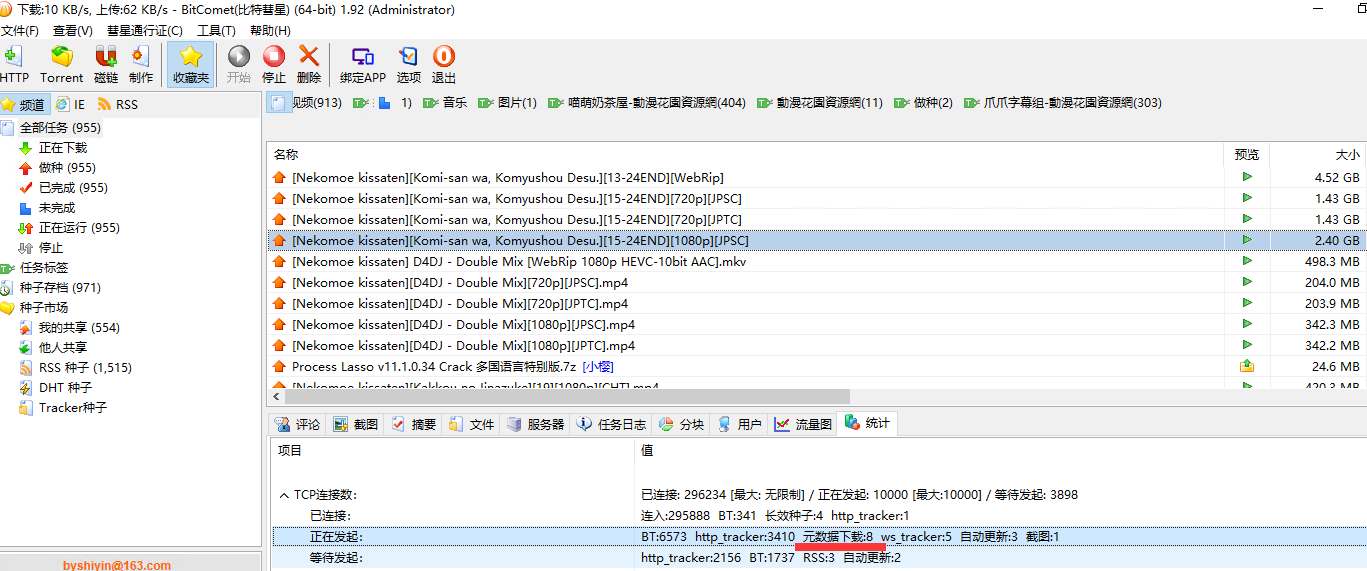This screenshot has width=1367, height=571.
Task: Switch to the 截图 details tab
Action: click(x=356, y=424)
